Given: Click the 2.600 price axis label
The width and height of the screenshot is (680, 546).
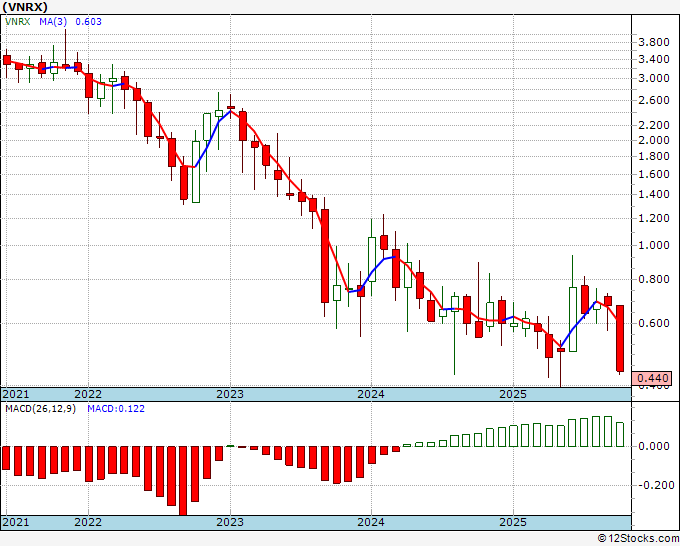Looking at the screenshot, I should 654,100.
